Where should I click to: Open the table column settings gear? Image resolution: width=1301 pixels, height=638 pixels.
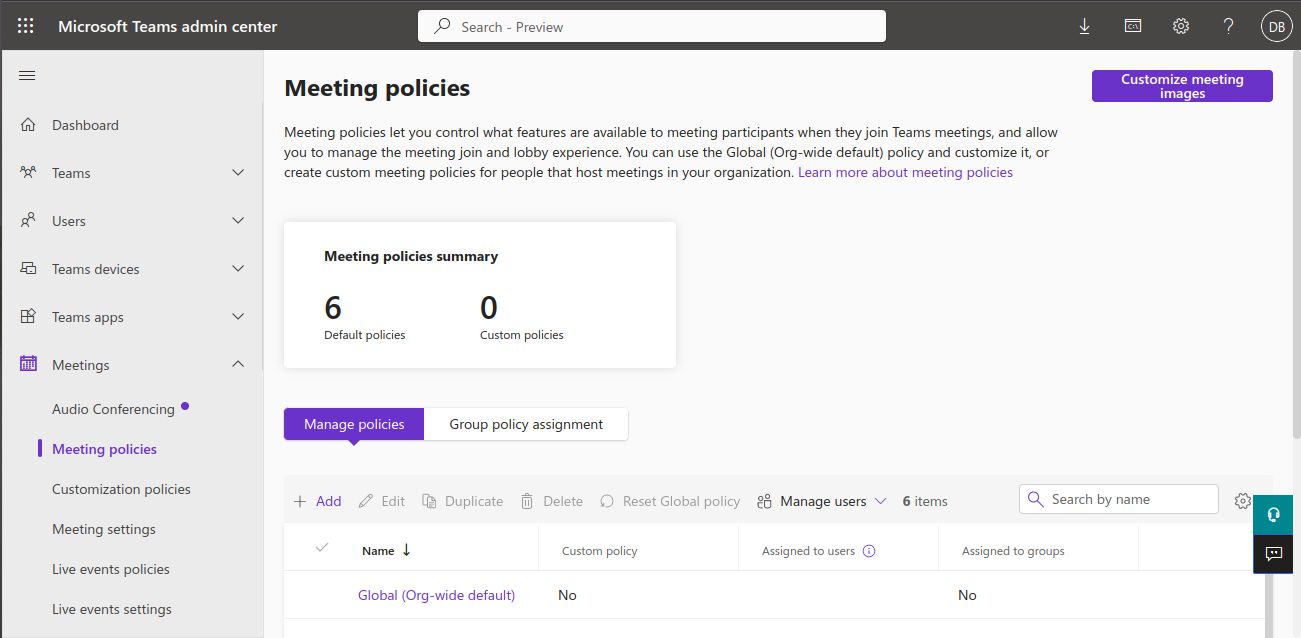[1243, 501]
